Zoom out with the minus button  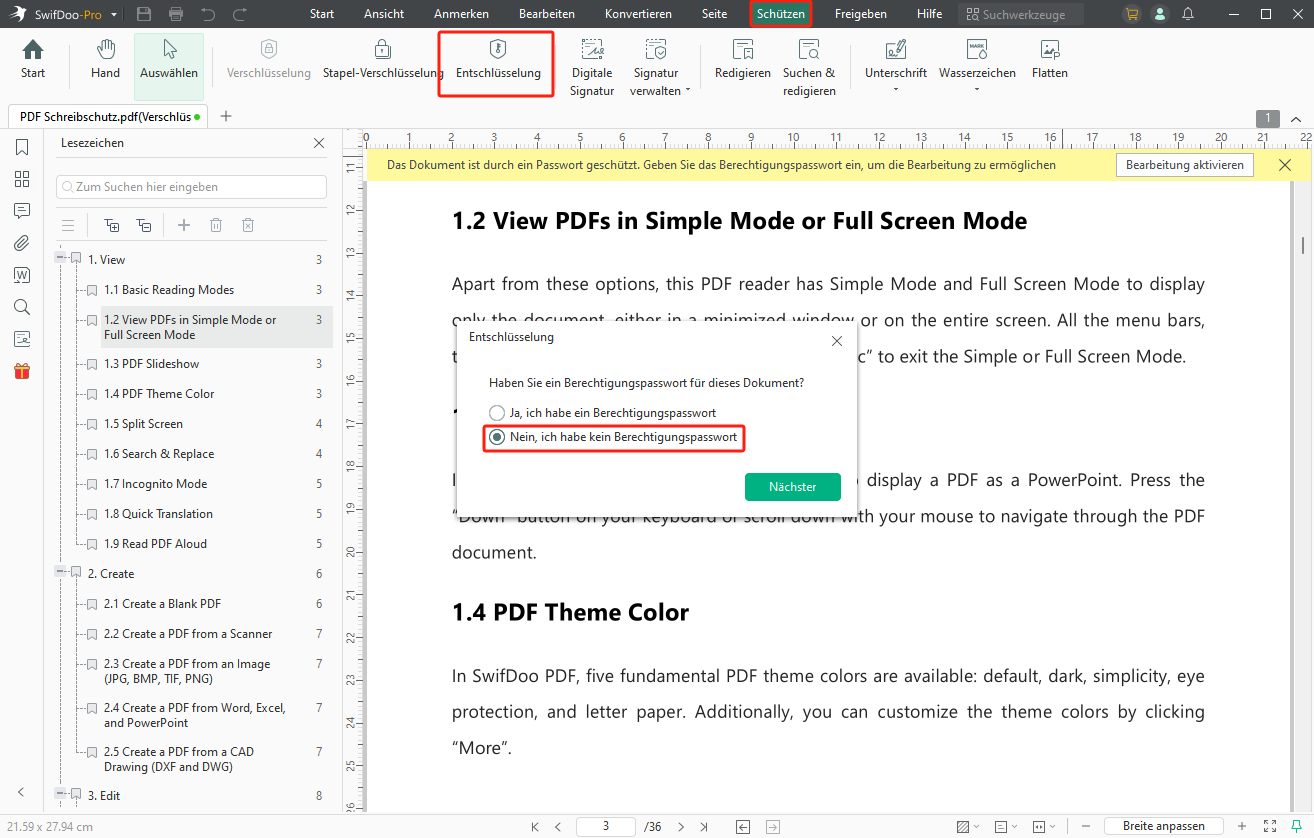tap(1086, 827)
